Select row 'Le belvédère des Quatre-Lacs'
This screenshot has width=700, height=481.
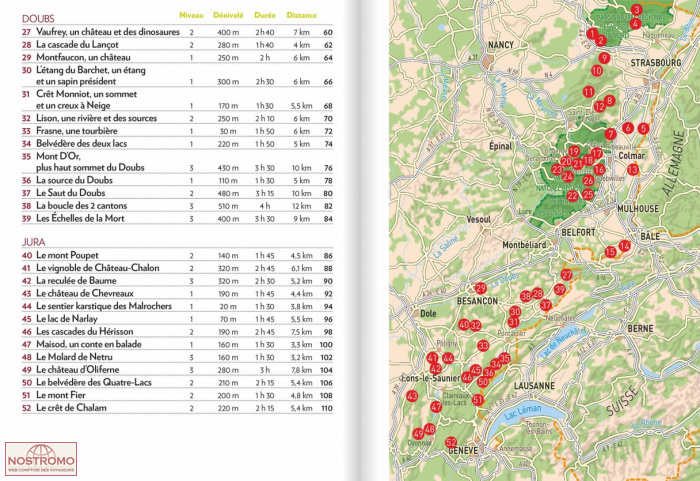point(177,383)
